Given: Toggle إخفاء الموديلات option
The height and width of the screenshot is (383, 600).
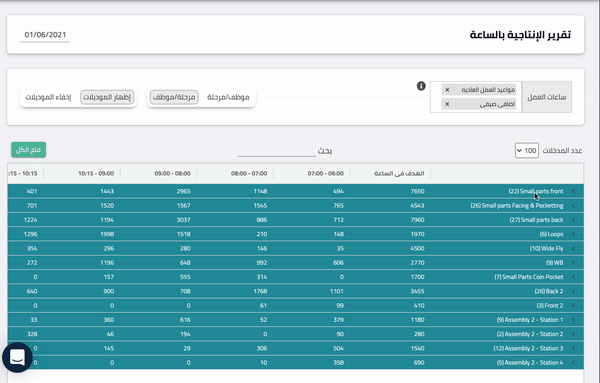Looking at the screenshot, I should coord(48,97).
